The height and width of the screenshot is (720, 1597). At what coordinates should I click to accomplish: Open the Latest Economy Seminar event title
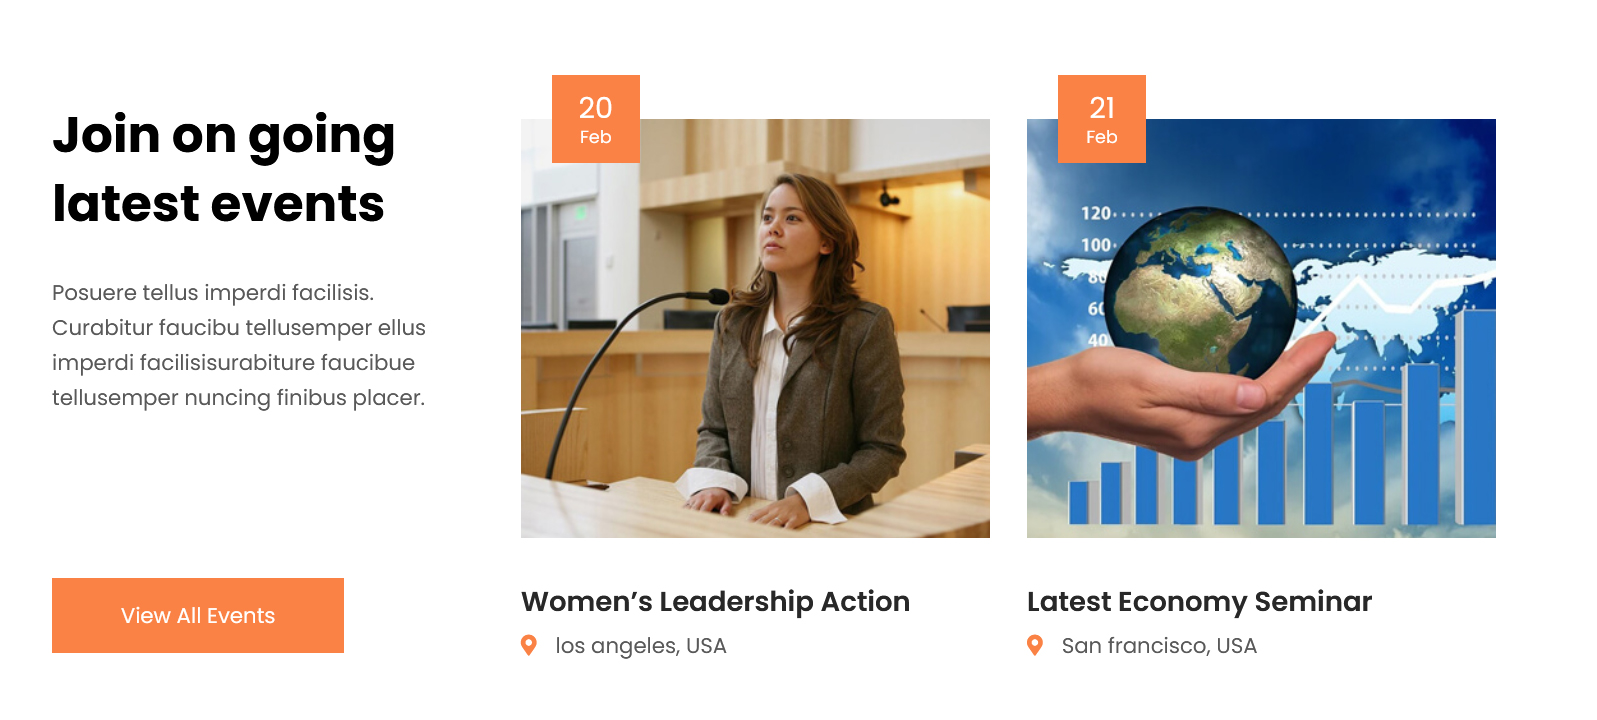[x=1199, y=601]
